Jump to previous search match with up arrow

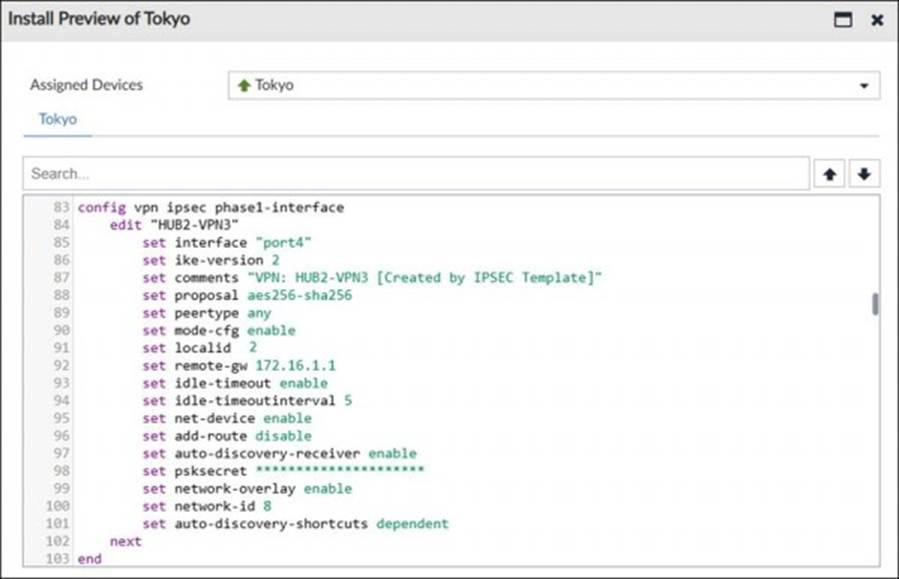tap(829, 174)
